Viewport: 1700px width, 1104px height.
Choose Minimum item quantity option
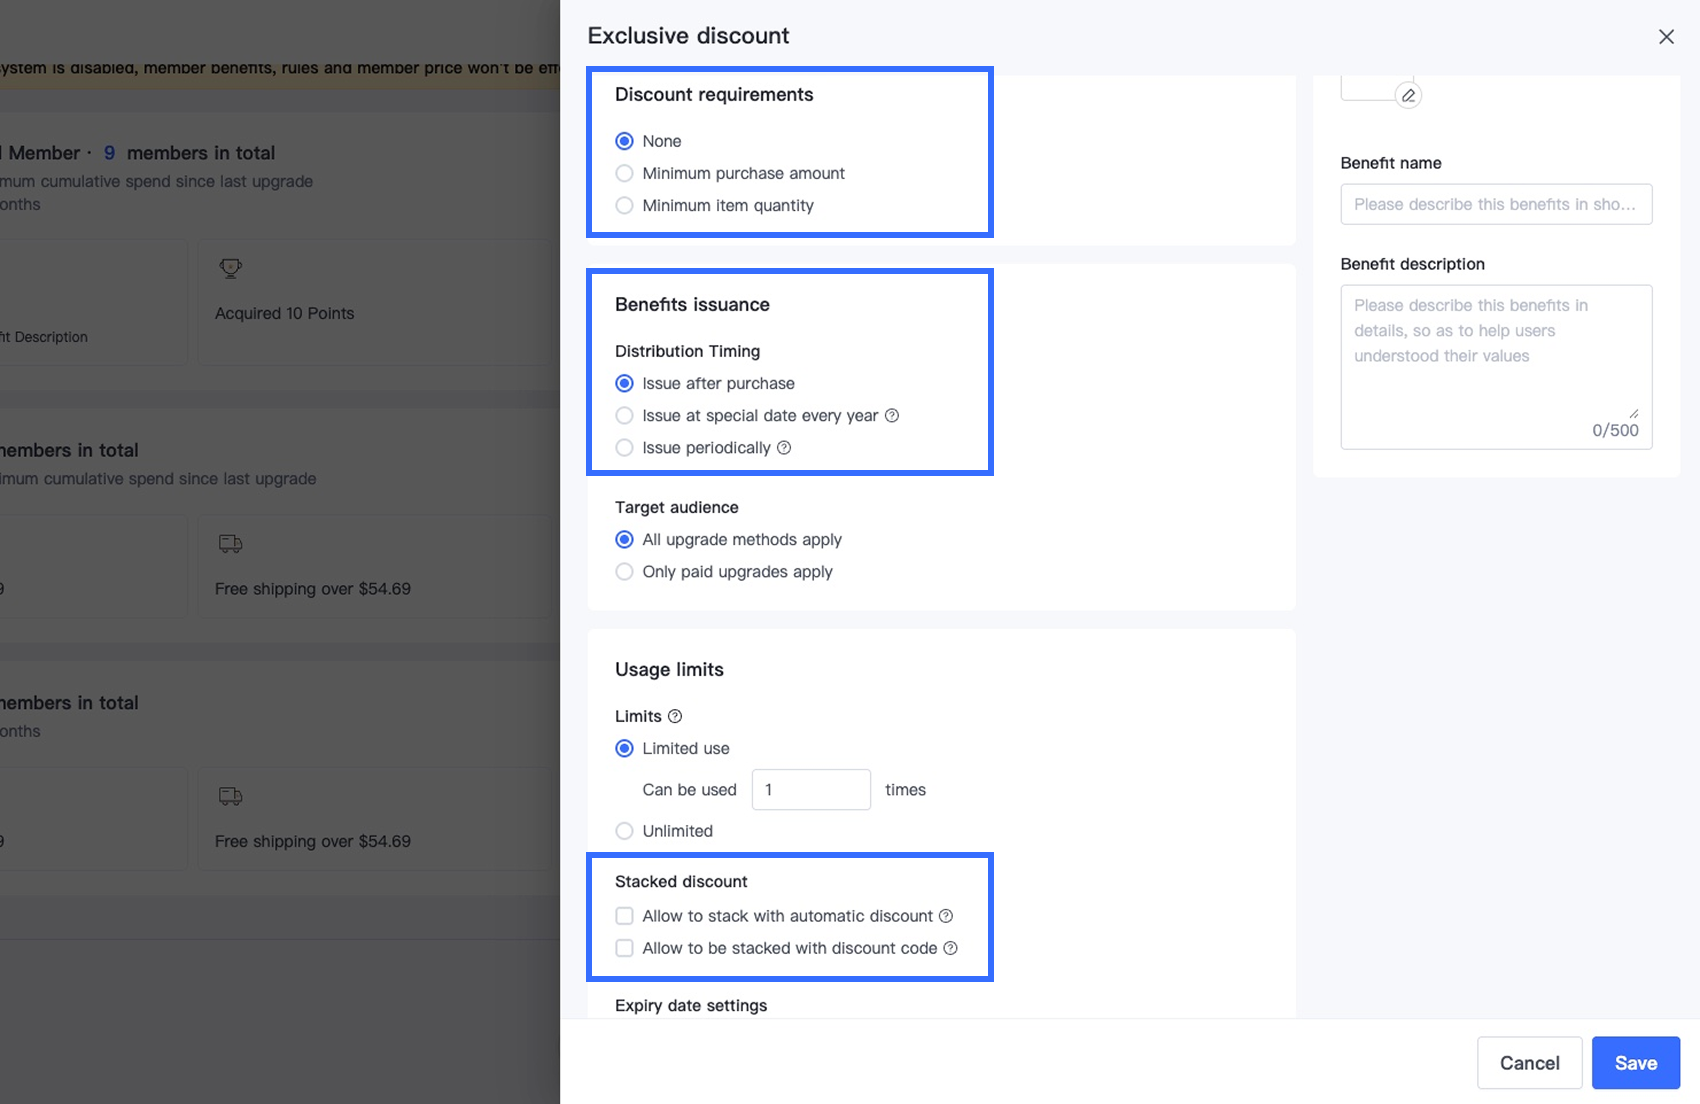[625, 205]
